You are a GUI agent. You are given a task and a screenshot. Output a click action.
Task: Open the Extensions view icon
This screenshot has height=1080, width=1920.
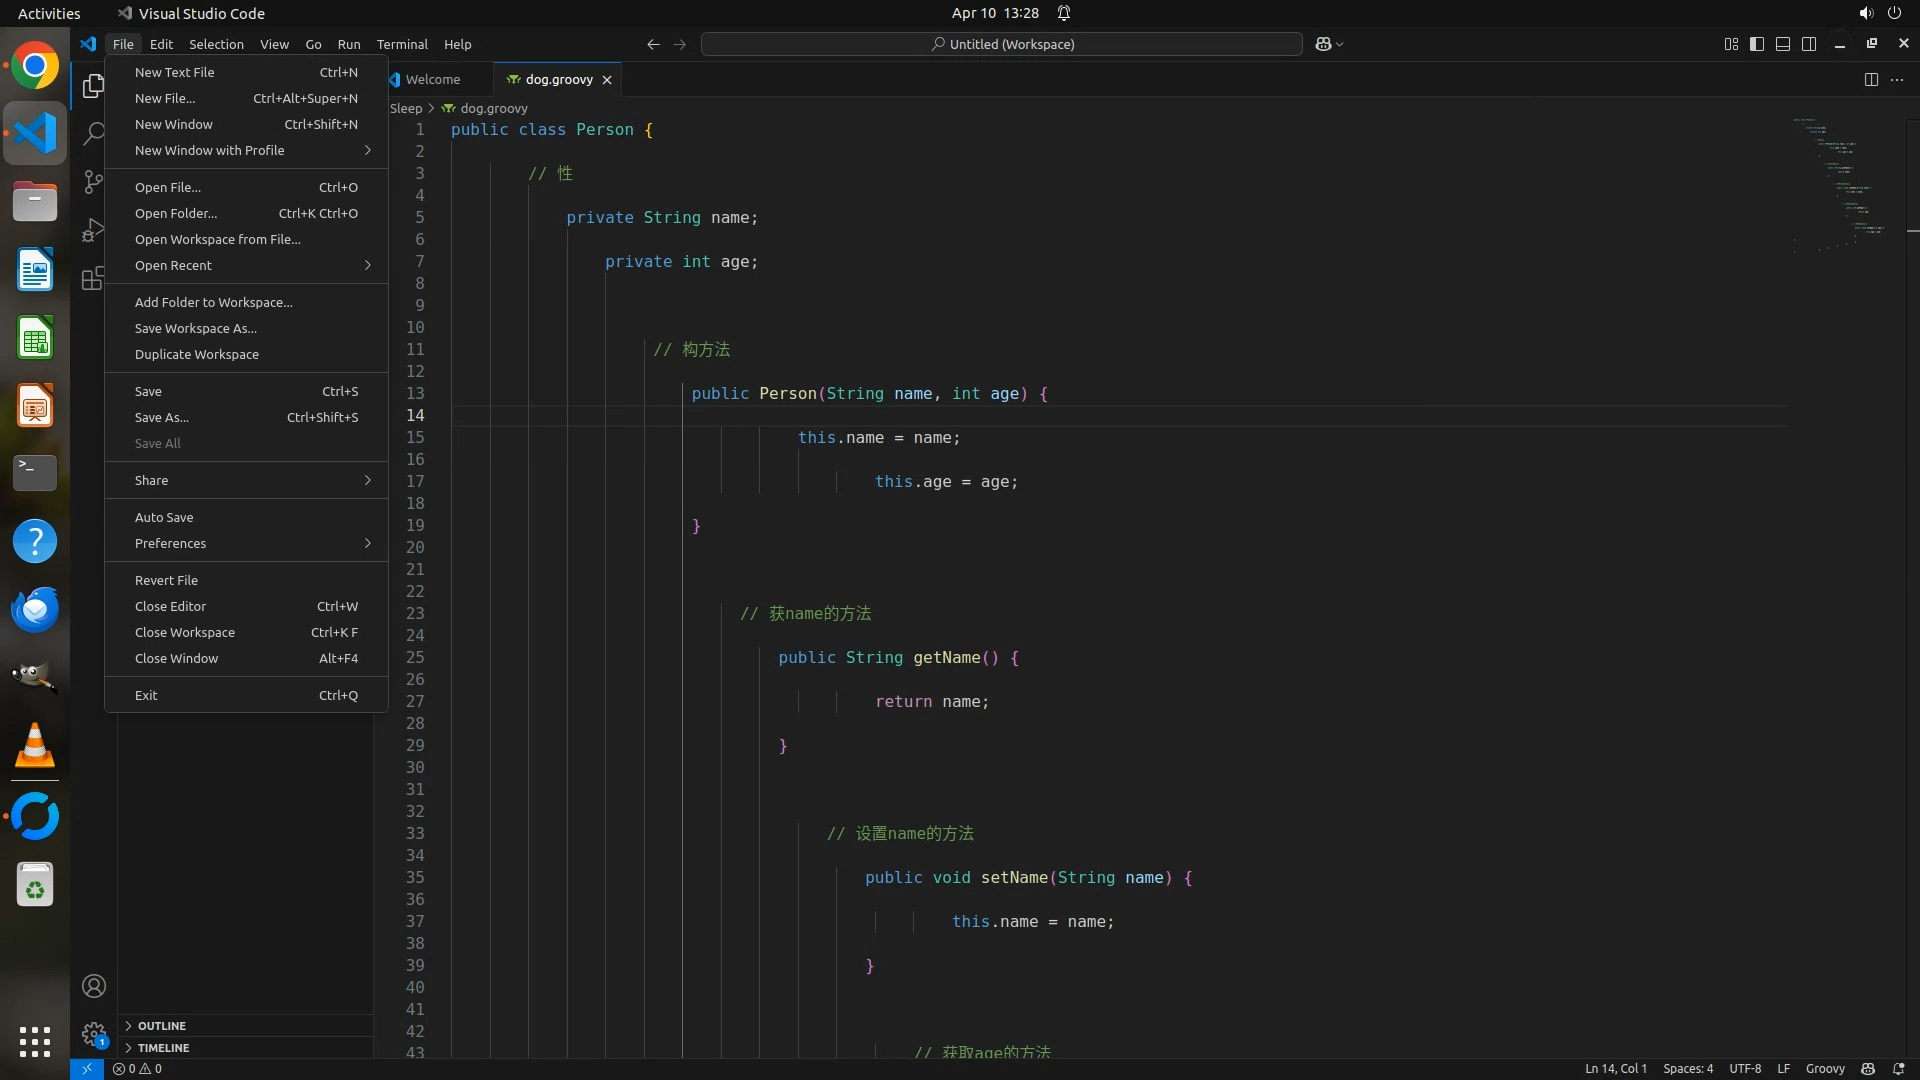tap(93, 278)
